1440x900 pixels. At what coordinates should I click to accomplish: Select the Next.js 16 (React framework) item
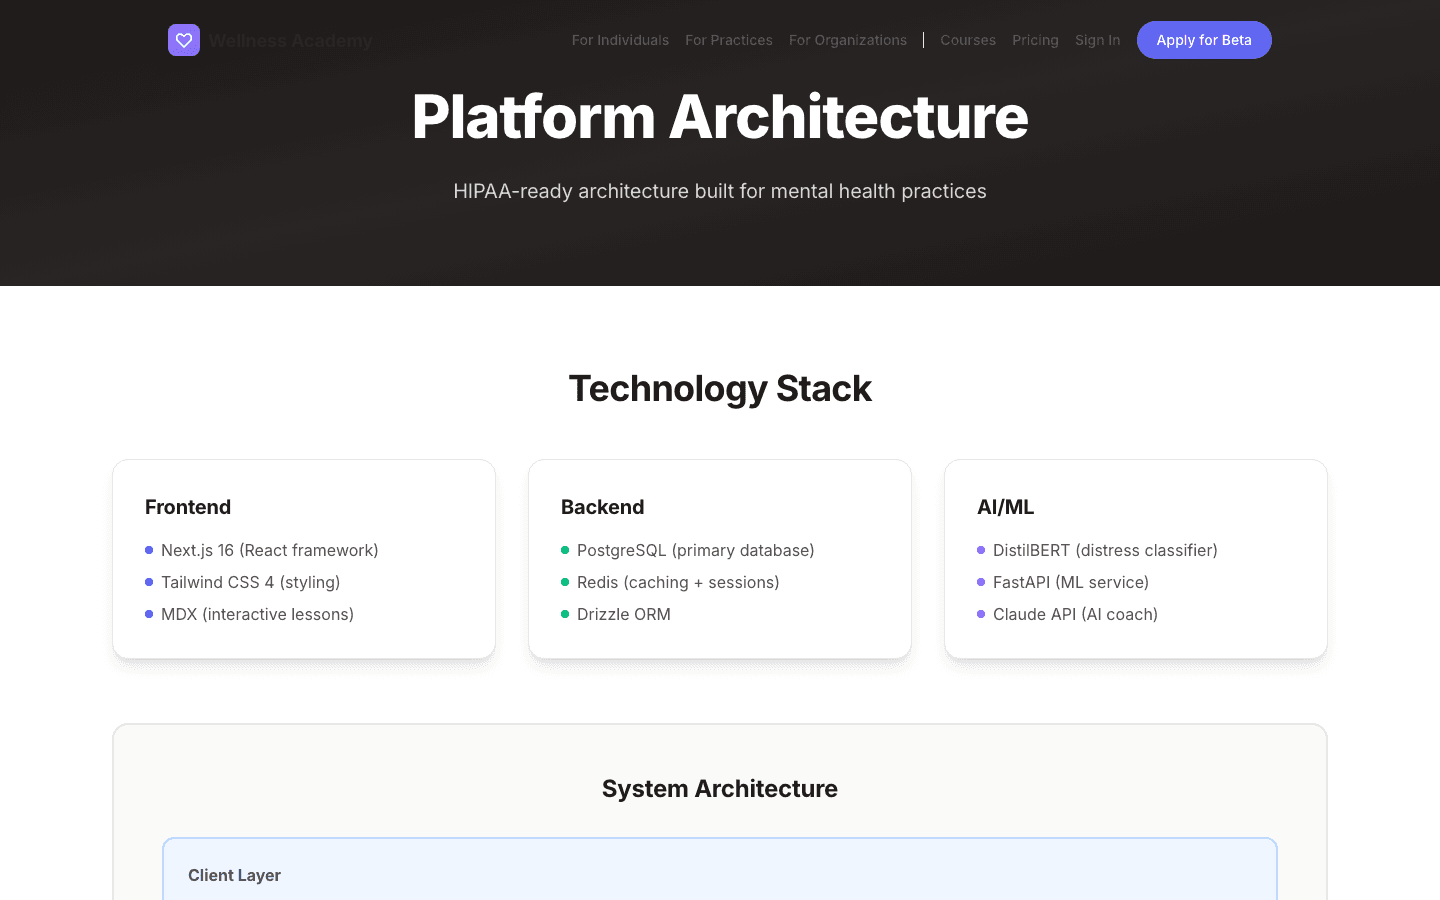tap(269, 550)
